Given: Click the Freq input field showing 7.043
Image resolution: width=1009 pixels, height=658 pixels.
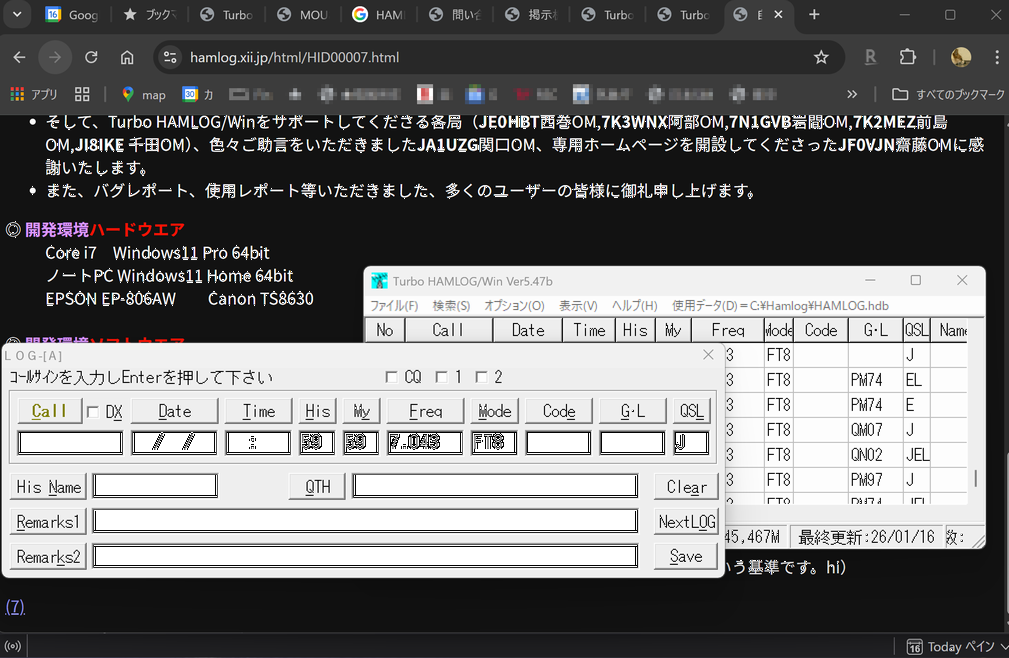Looking at the screenshot, I should click(x=425, y=442).
